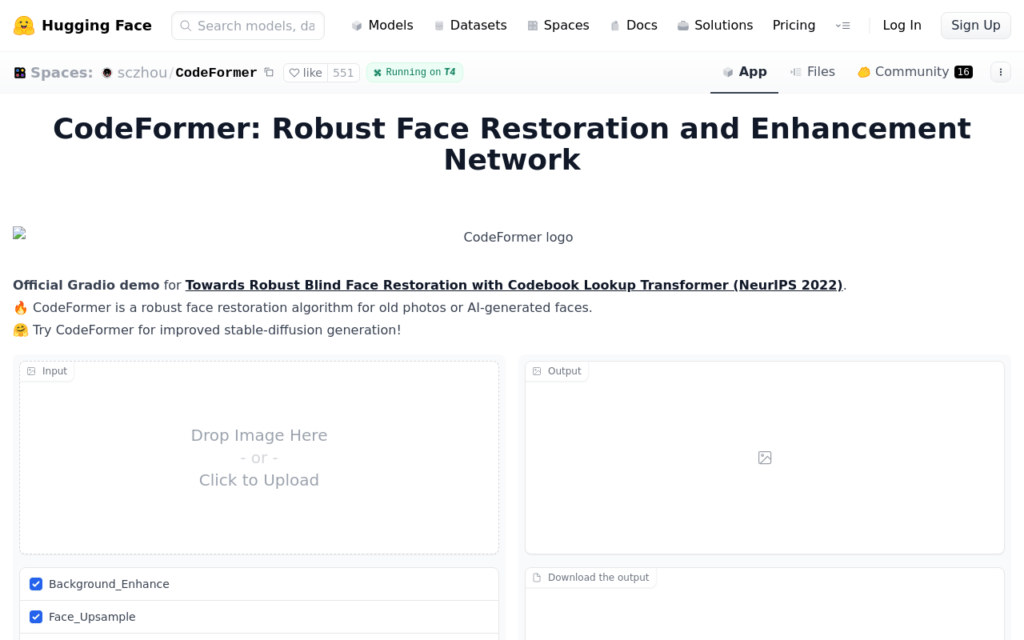This screenshot has height=640, width=1024.
Task: Expand the extra navigation dropdown near Pricing
Action: pos(843,25)
